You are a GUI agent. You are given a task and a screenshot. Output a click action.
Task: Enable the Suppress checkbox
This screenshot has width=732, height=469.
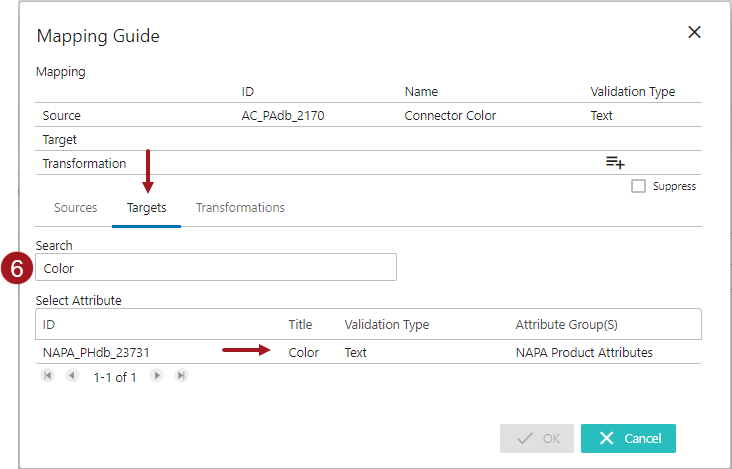639,186
